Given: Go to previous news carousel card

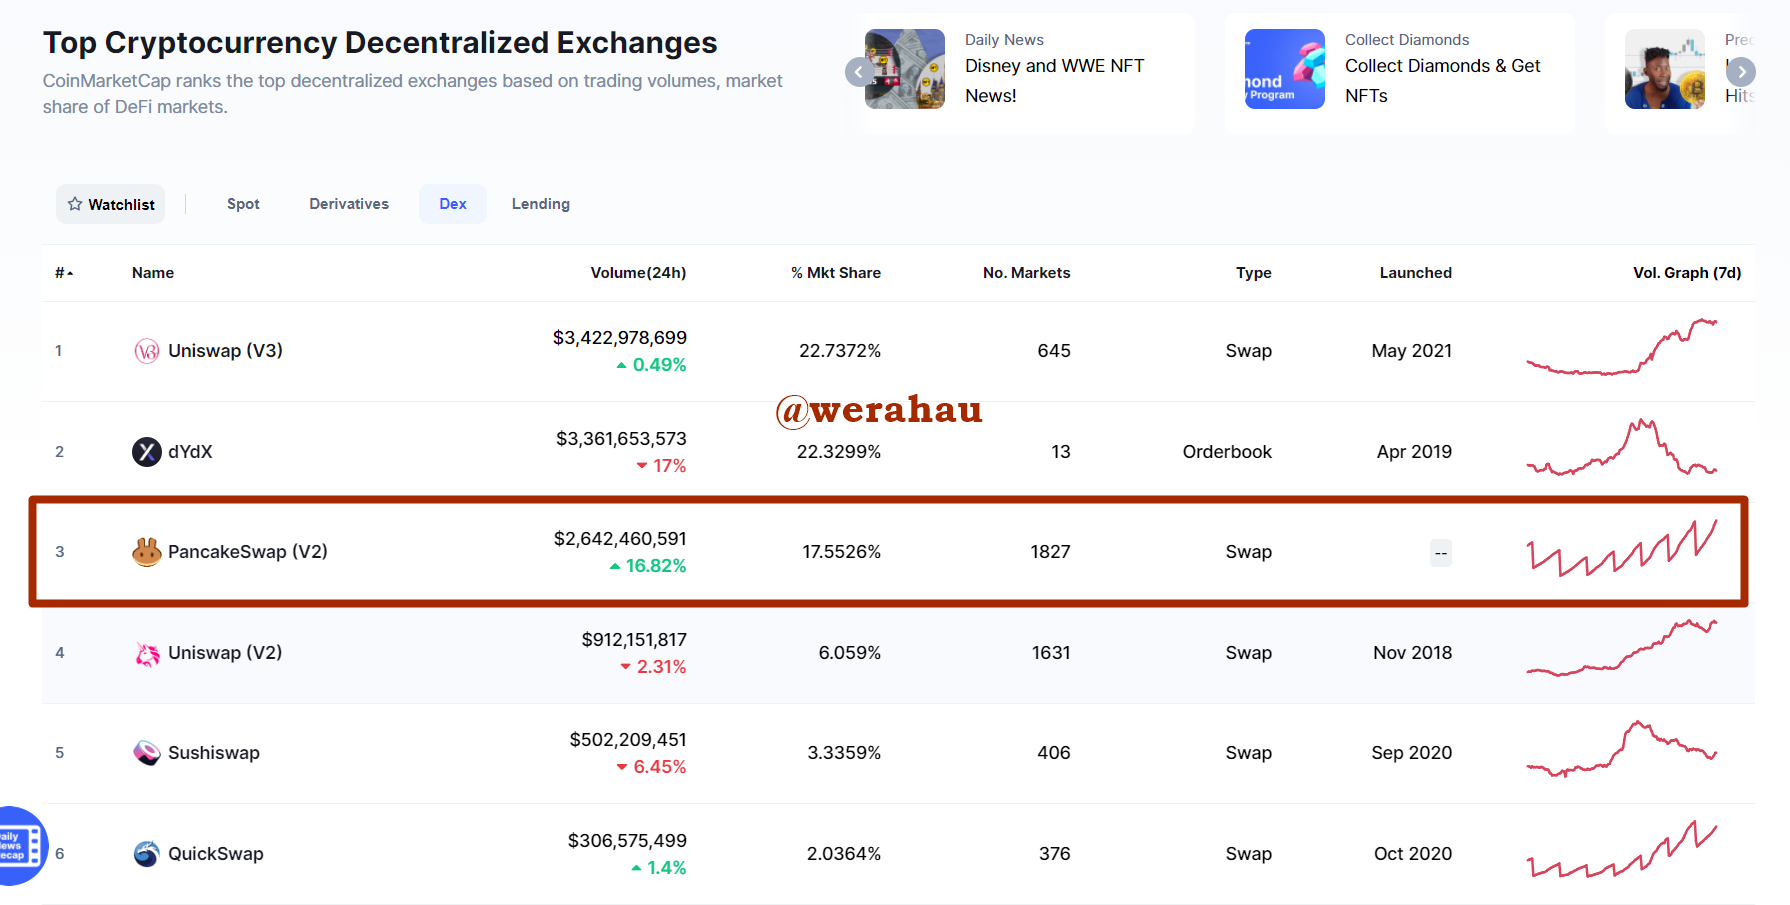Looking at the screenshot, I should pos(859,72).
